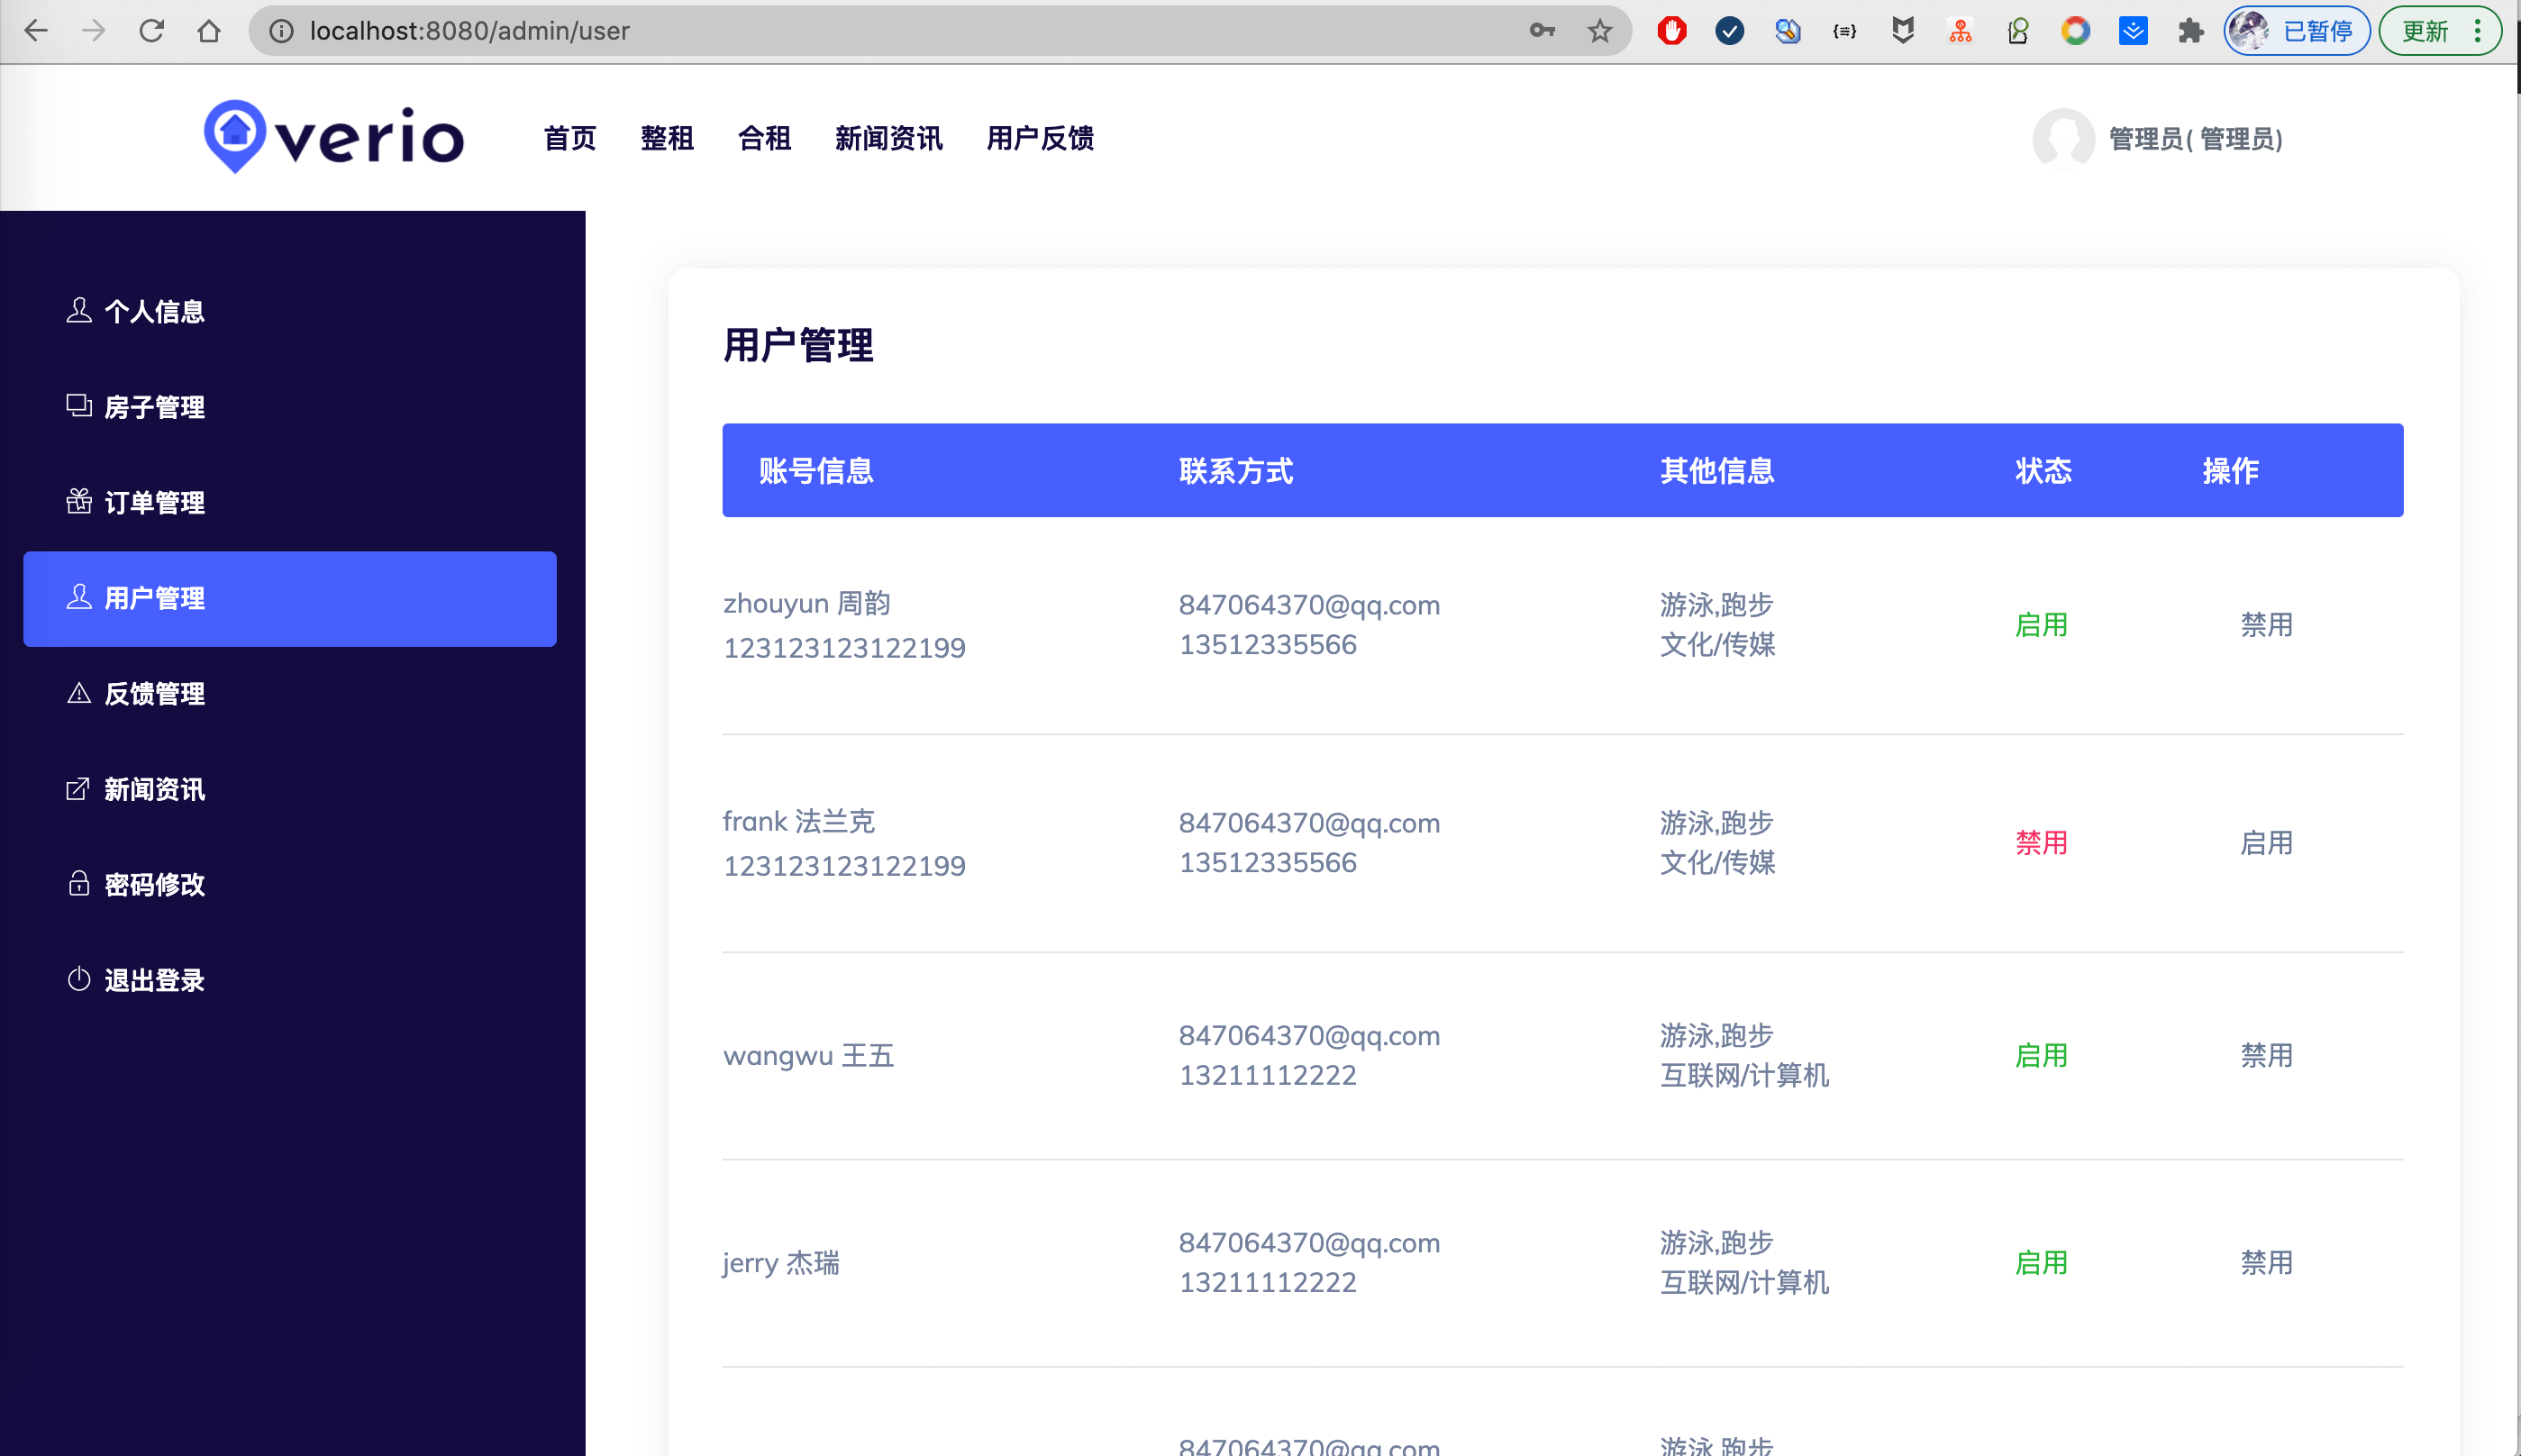The width and height of the screenshot is (2521, 1456).
Task: Click the 首页 navigation link
Action: pos(569,138)
